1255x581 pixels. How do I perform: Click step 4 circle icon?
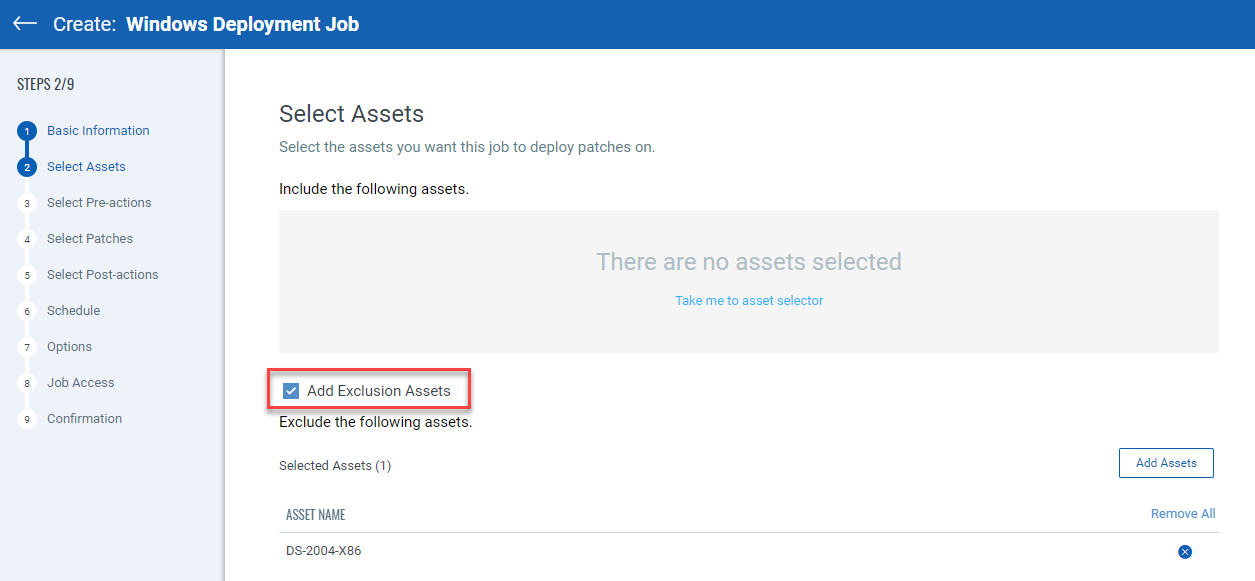coord(27,239)
